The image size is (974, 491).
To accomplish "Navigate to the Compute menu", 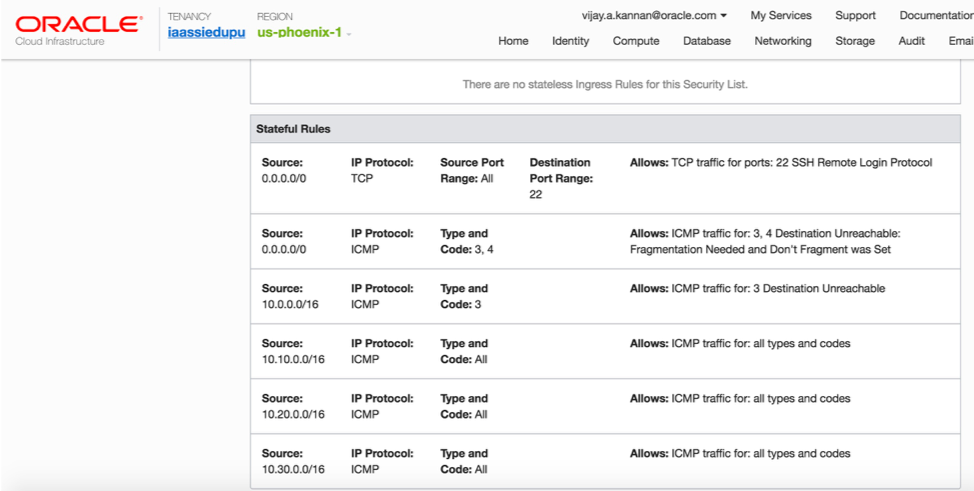I will pos(636,41).
